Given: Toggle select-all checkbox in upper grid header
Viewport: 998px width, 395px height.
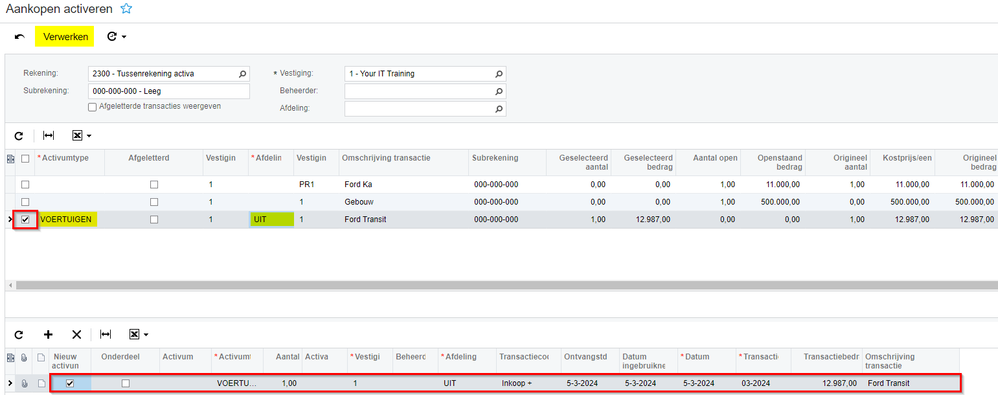Looking at the screenshot, I should (x=25, y=158).
